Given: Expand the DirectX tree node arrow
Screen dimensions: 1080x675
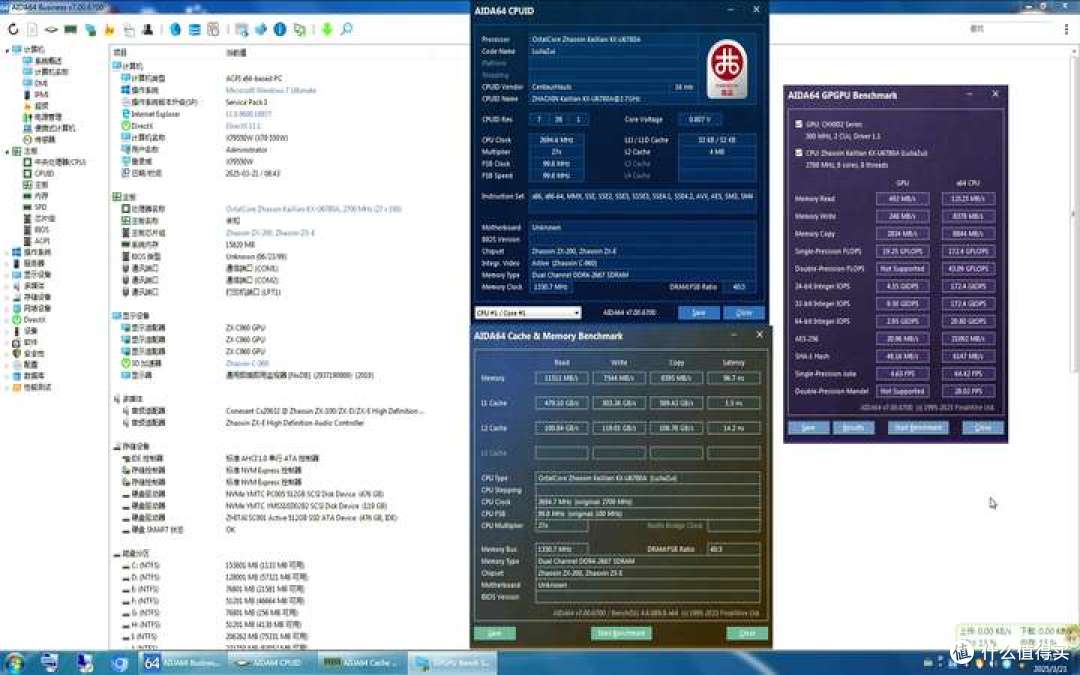Looking at the screenshot, I should tap(7, 320).
